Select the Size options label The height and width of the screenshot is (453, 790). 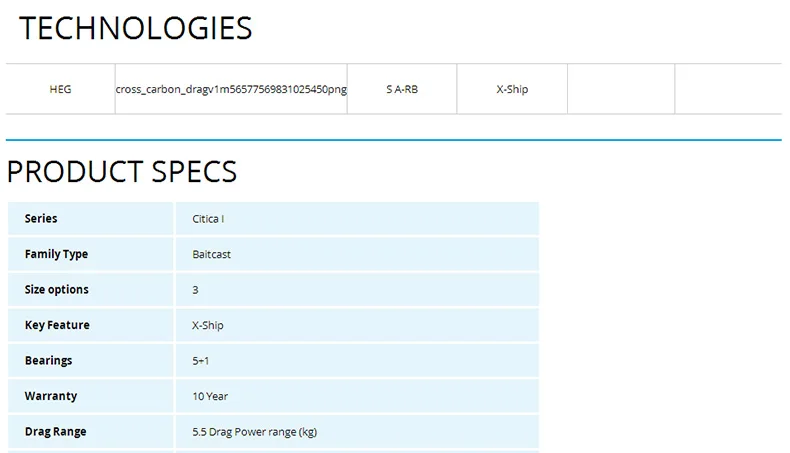point(56,290)
